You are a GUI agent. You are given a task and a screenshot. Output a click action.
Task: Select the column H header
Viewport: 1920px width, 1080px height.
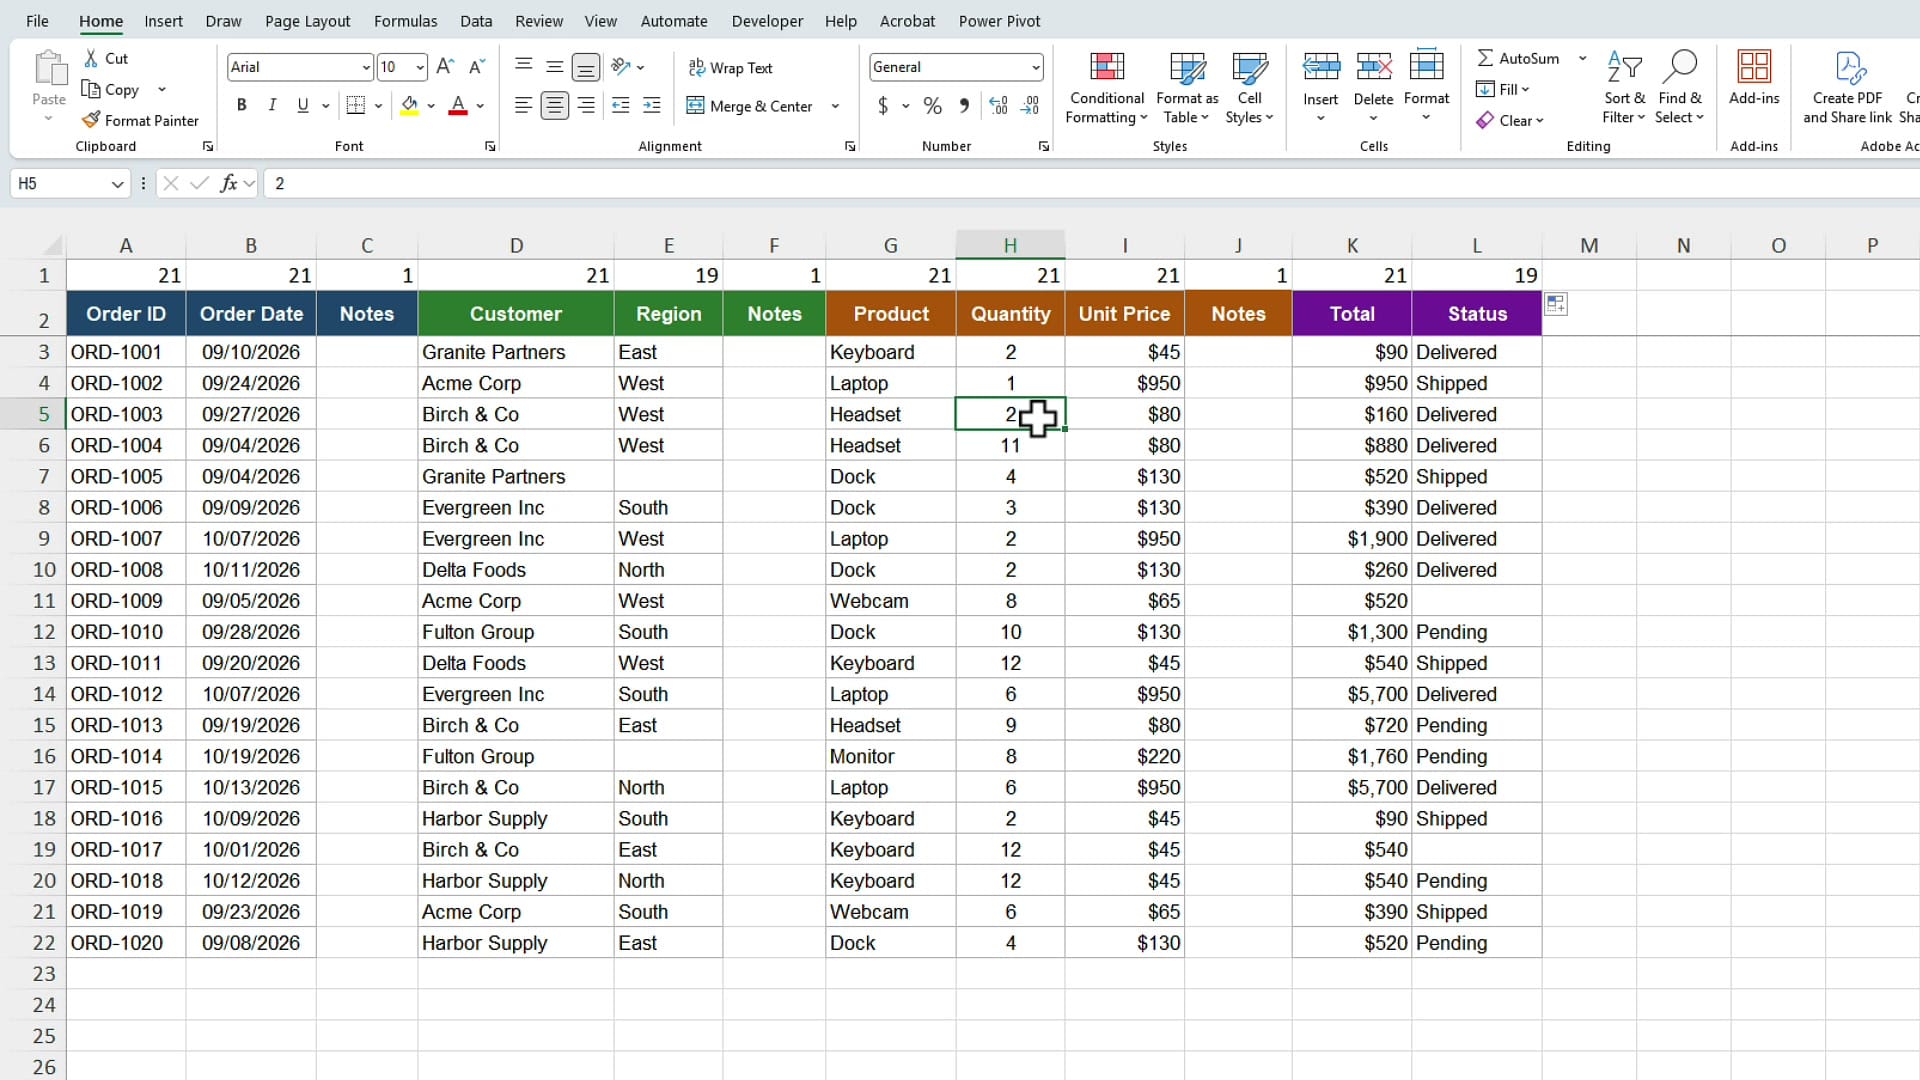pyautogui.click(x=1010, y=245)
